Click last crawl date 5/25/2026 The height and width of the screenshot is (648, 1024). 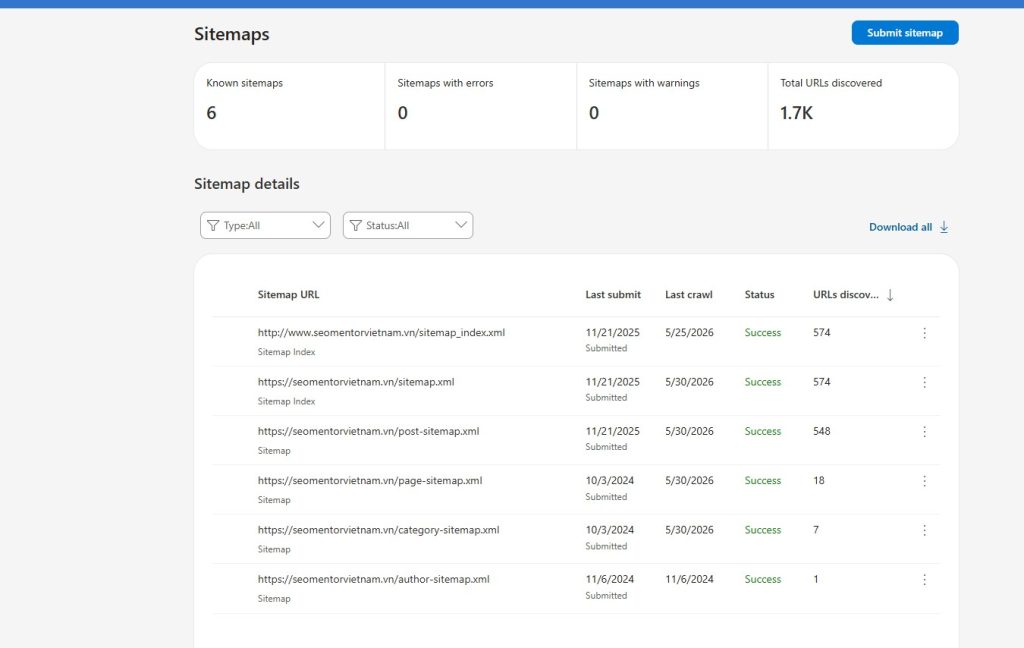[x=689, y=332]
